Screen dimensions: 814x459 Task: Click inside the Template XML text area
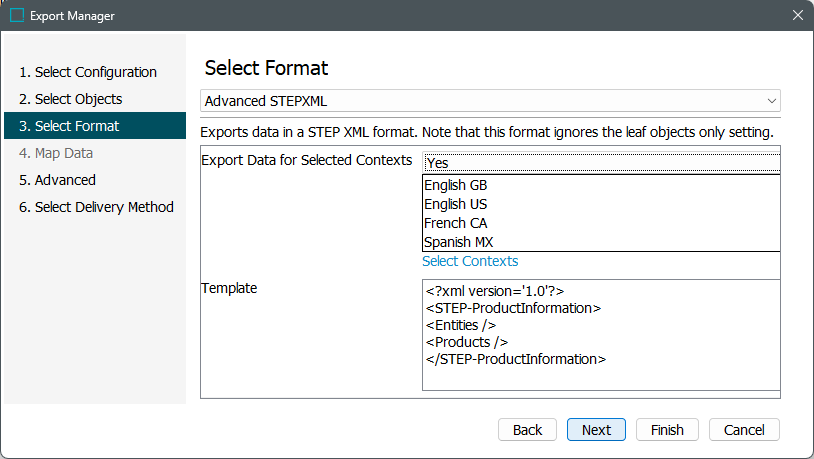600,333
